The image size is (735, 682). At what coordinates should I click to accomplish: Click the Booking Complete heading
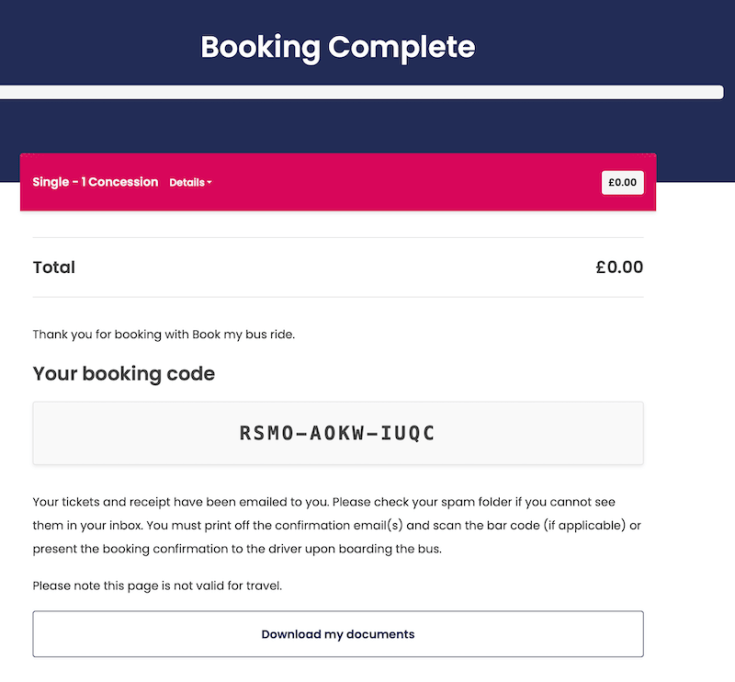click(338, 46)
